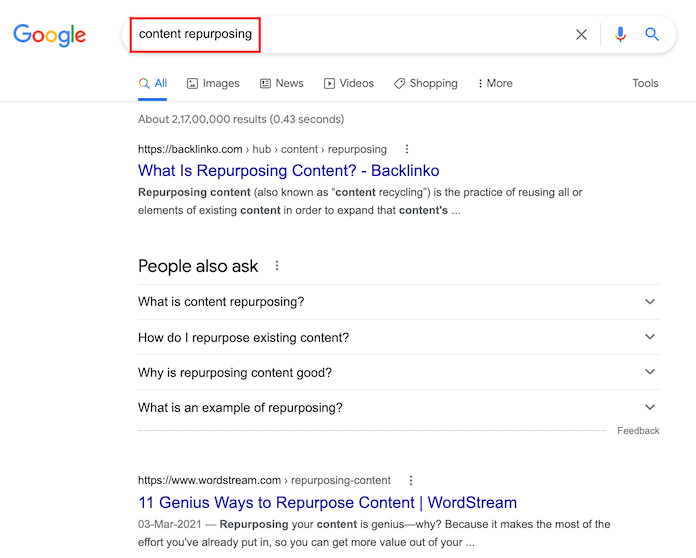
Task: Switch to the Shopping tab
Action: (425, 83)
